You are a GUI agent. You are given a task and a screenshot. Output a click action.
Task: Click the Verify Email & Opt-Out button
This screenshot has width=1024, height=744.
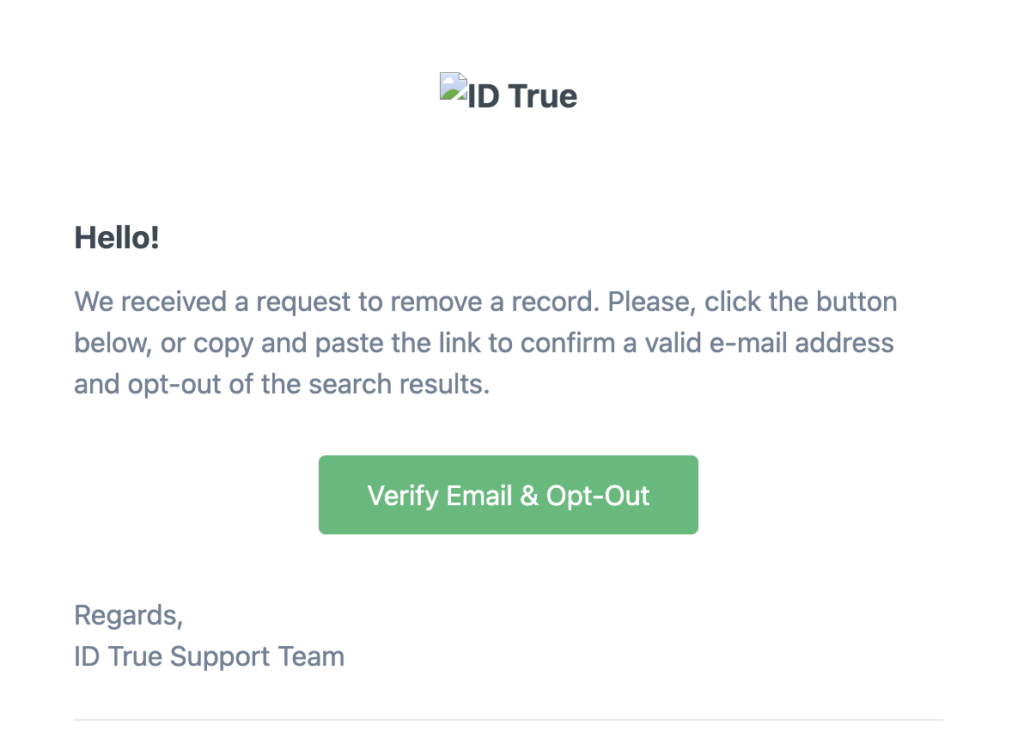pyautogui.click(x=508, y=495)
